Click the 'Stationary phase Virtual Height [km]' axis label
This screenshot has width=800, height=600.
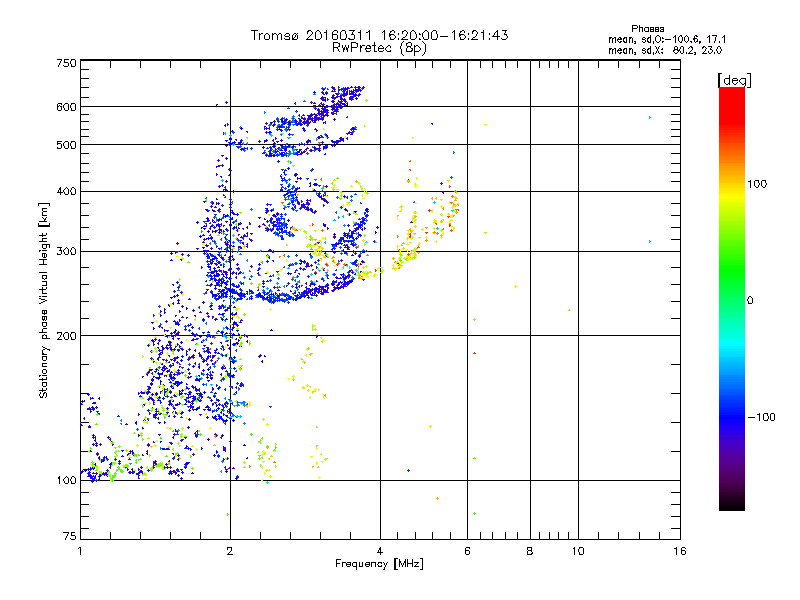click(43, 301)
